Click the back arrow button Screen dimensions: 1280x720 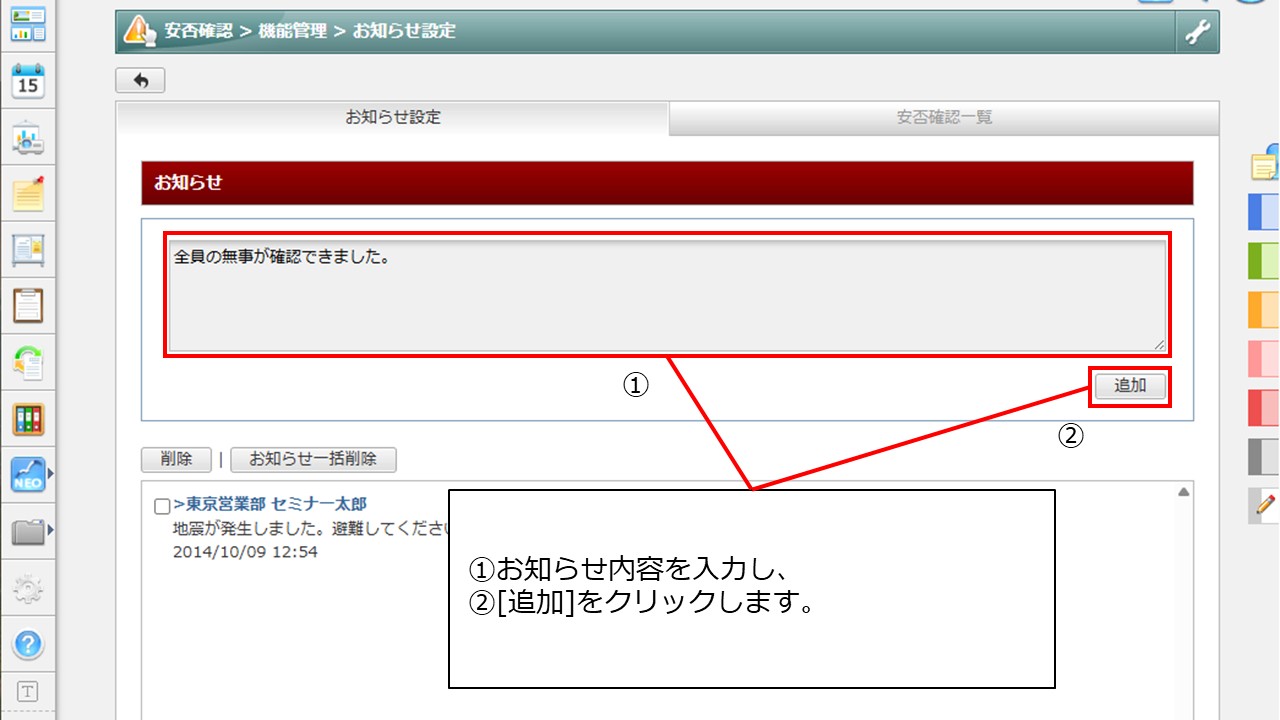(x=141, y=81)
